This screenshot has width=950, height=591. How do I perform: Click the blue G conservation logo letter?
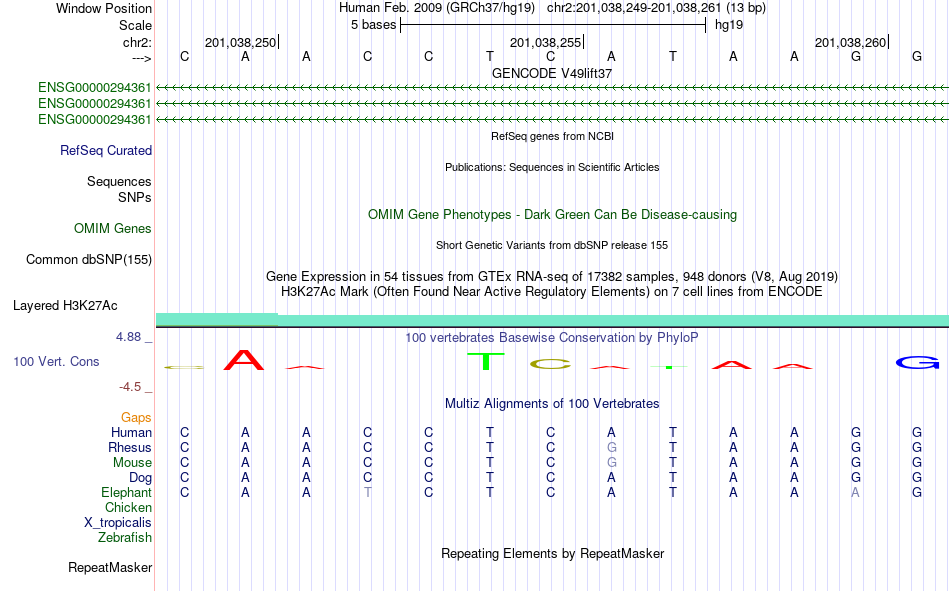point(917,362)
